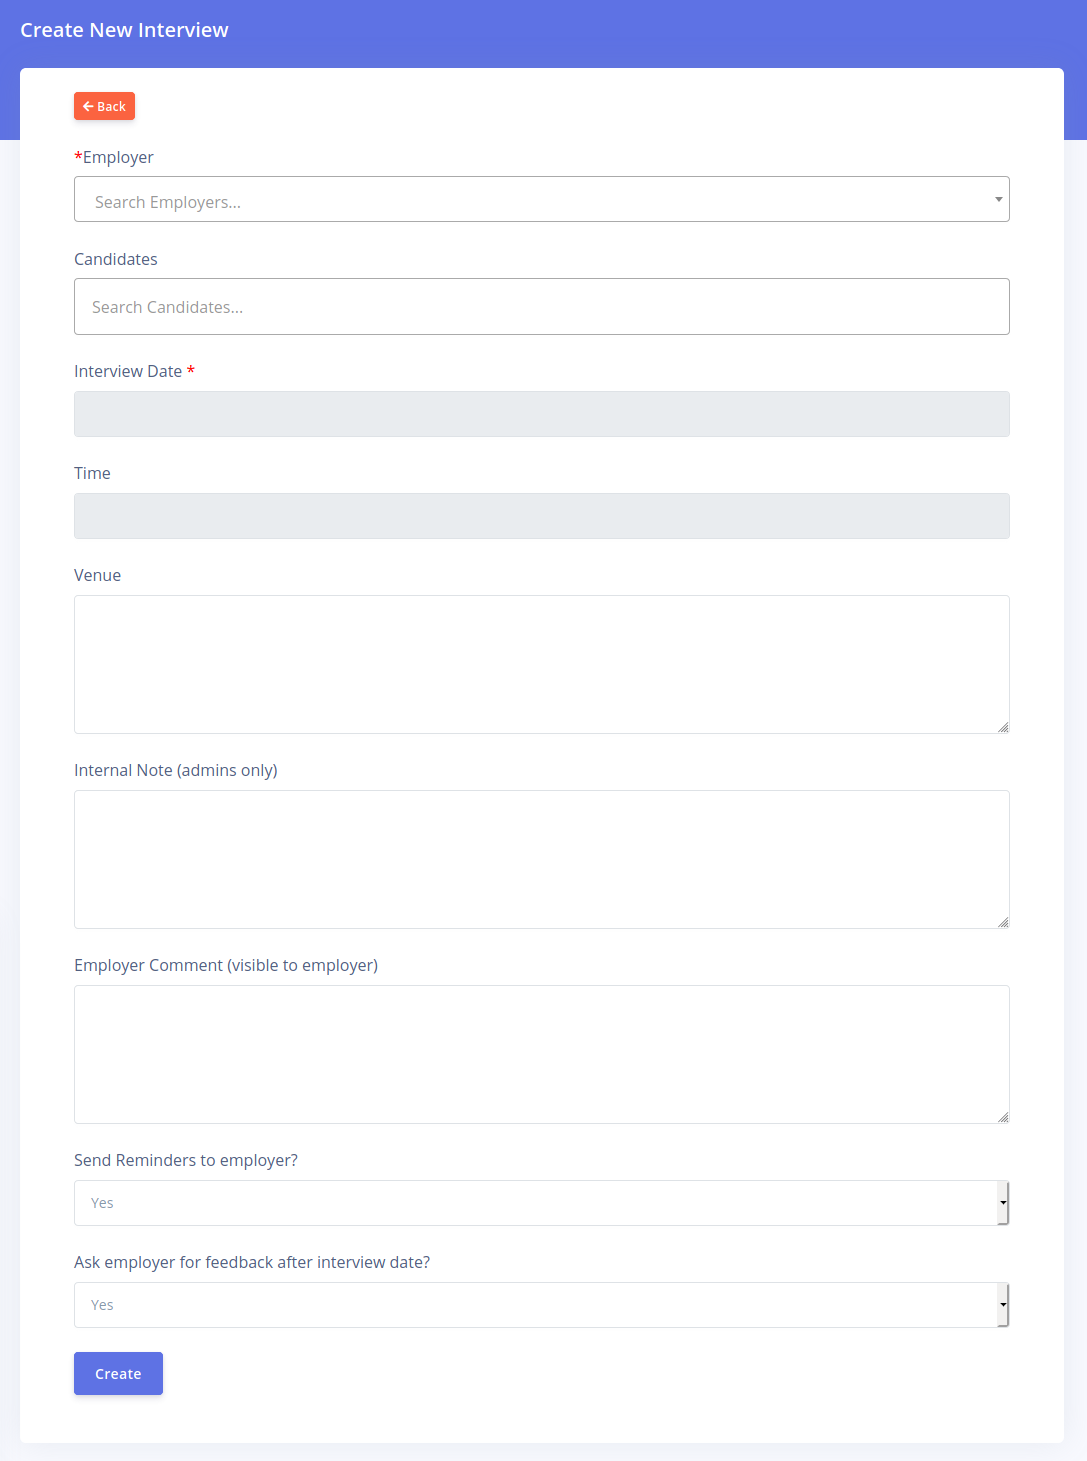The width and height of the screenshot is (1087, 1461).
Task: Click the Employer field dropdown arrow
Action: 998,200
